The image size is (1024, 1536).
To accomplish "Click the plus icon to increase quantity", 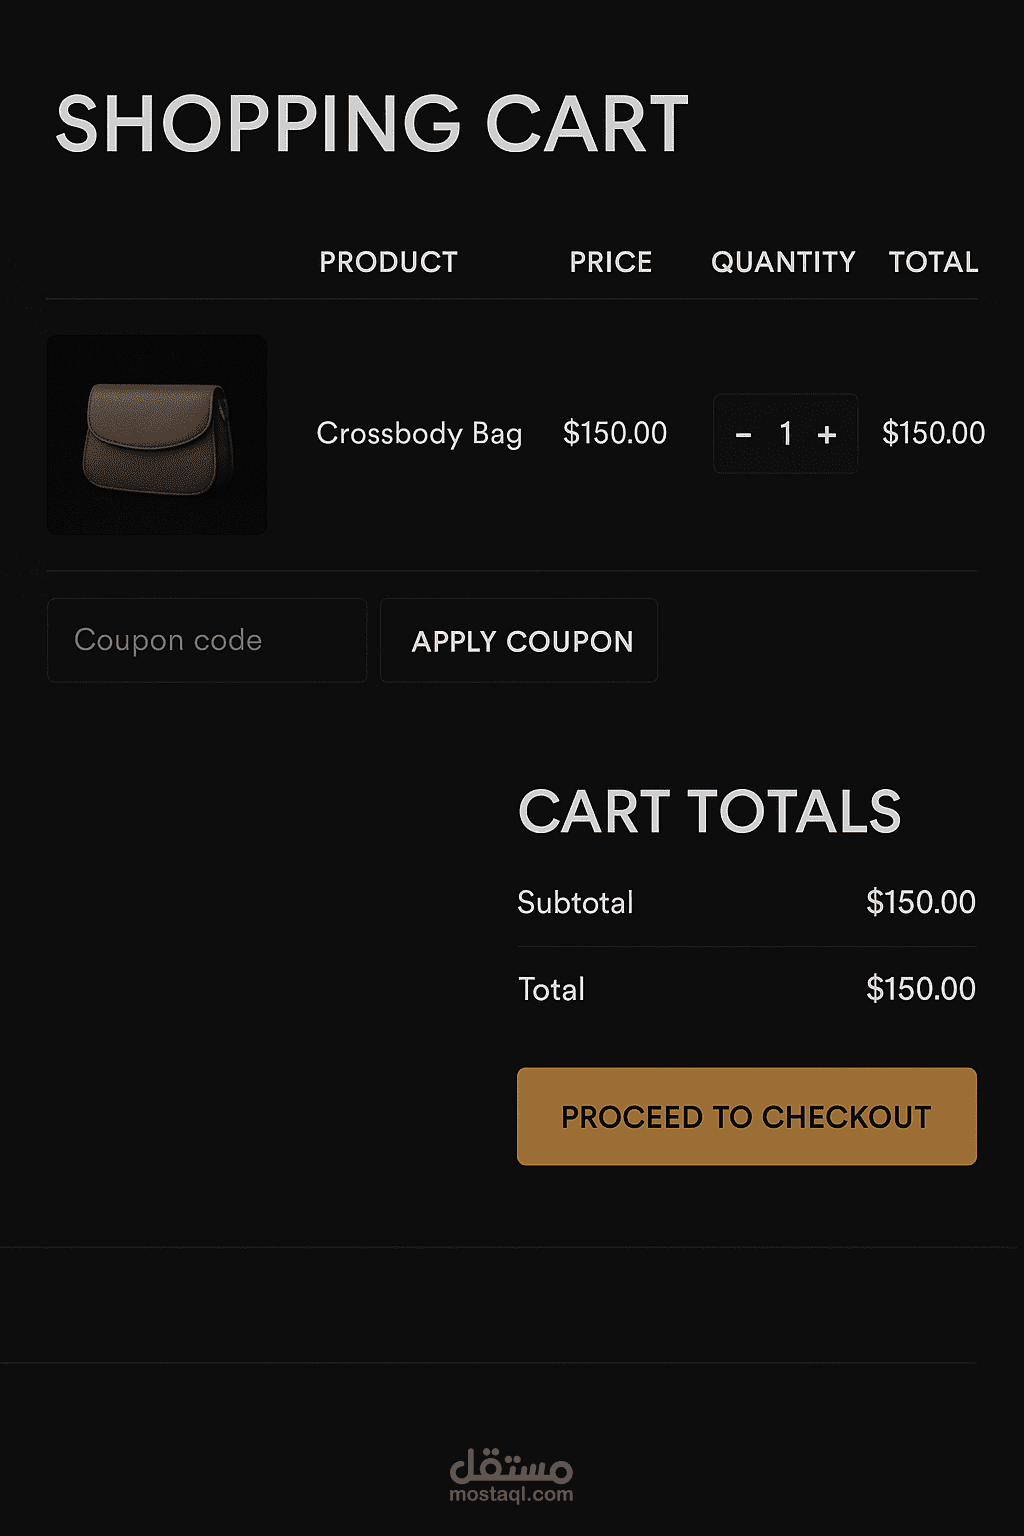I will [x=827, y=435].
